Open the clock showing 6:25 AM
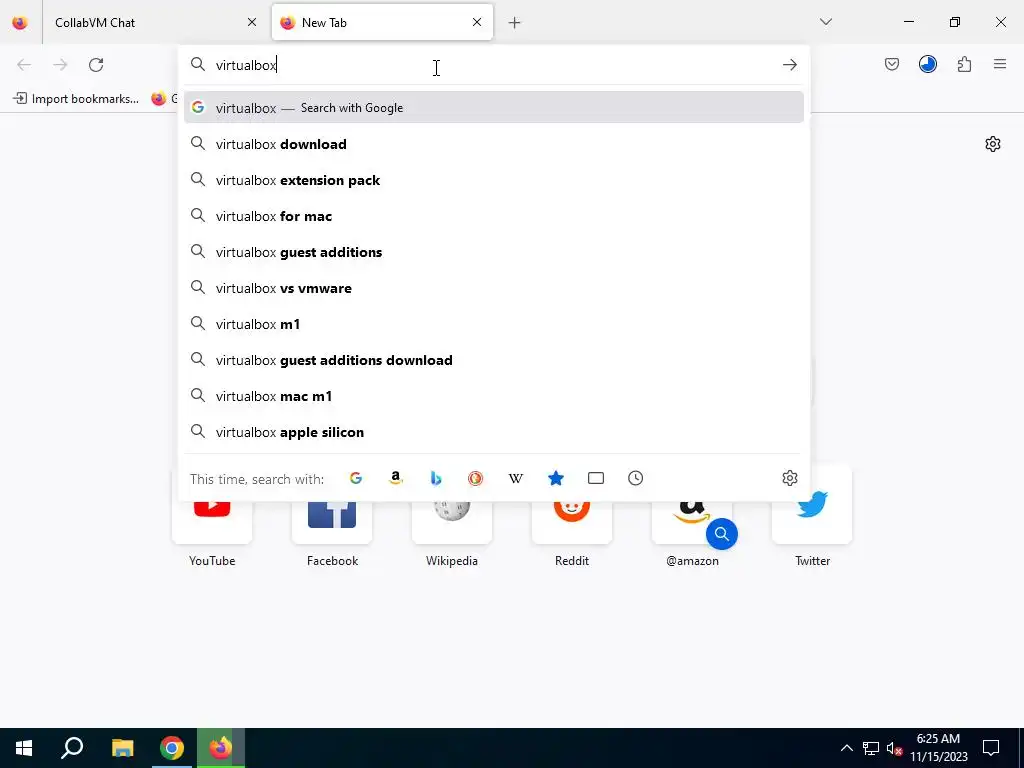1024x768 pixels. (938, 748)
